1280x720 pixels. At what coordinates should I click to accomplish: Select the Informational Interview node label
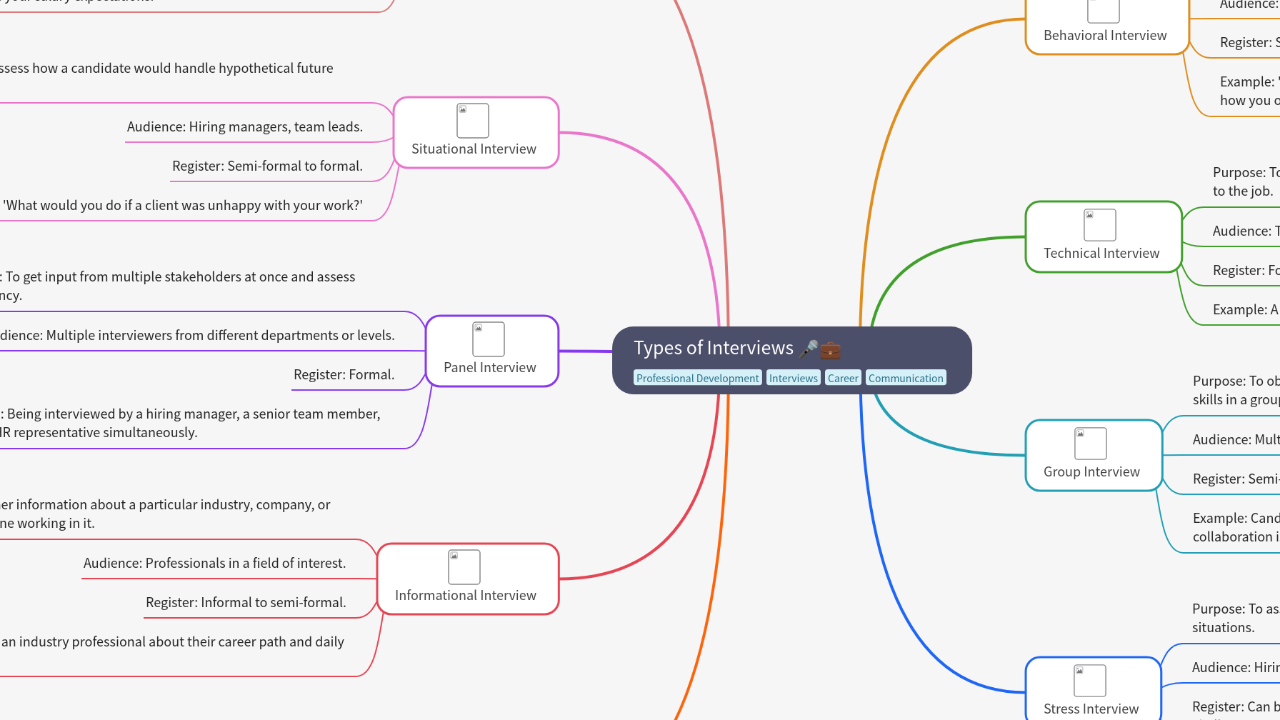tap(466, 595)
